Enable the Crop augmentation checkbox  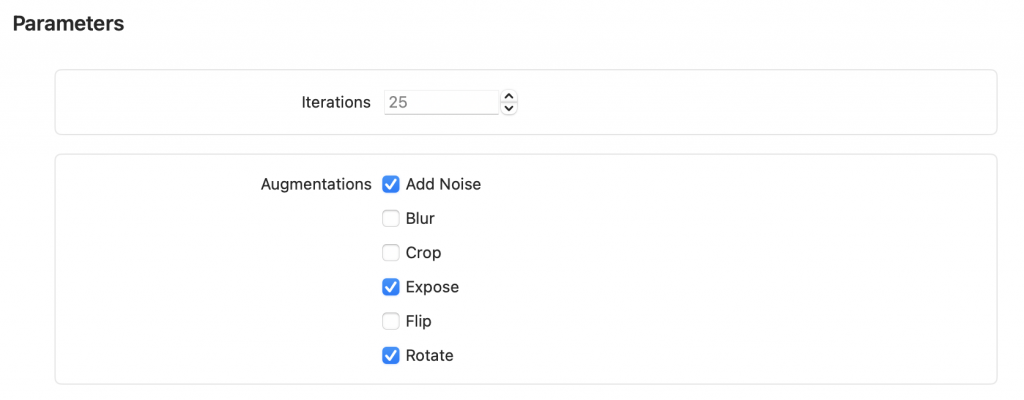[x=391, y=253]
